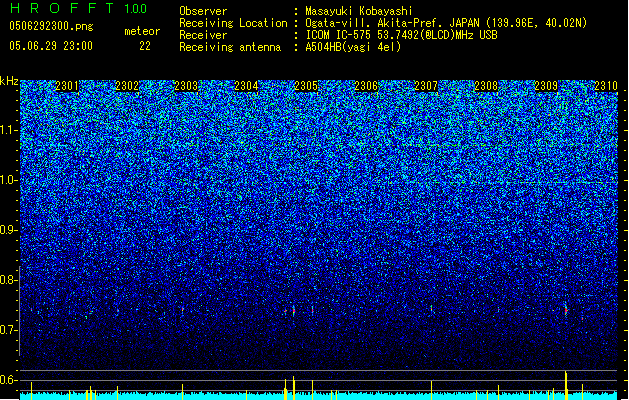Click the Receiver label
Image resolution: width=629 pixels, height=400 pixels.
point(203,35)
